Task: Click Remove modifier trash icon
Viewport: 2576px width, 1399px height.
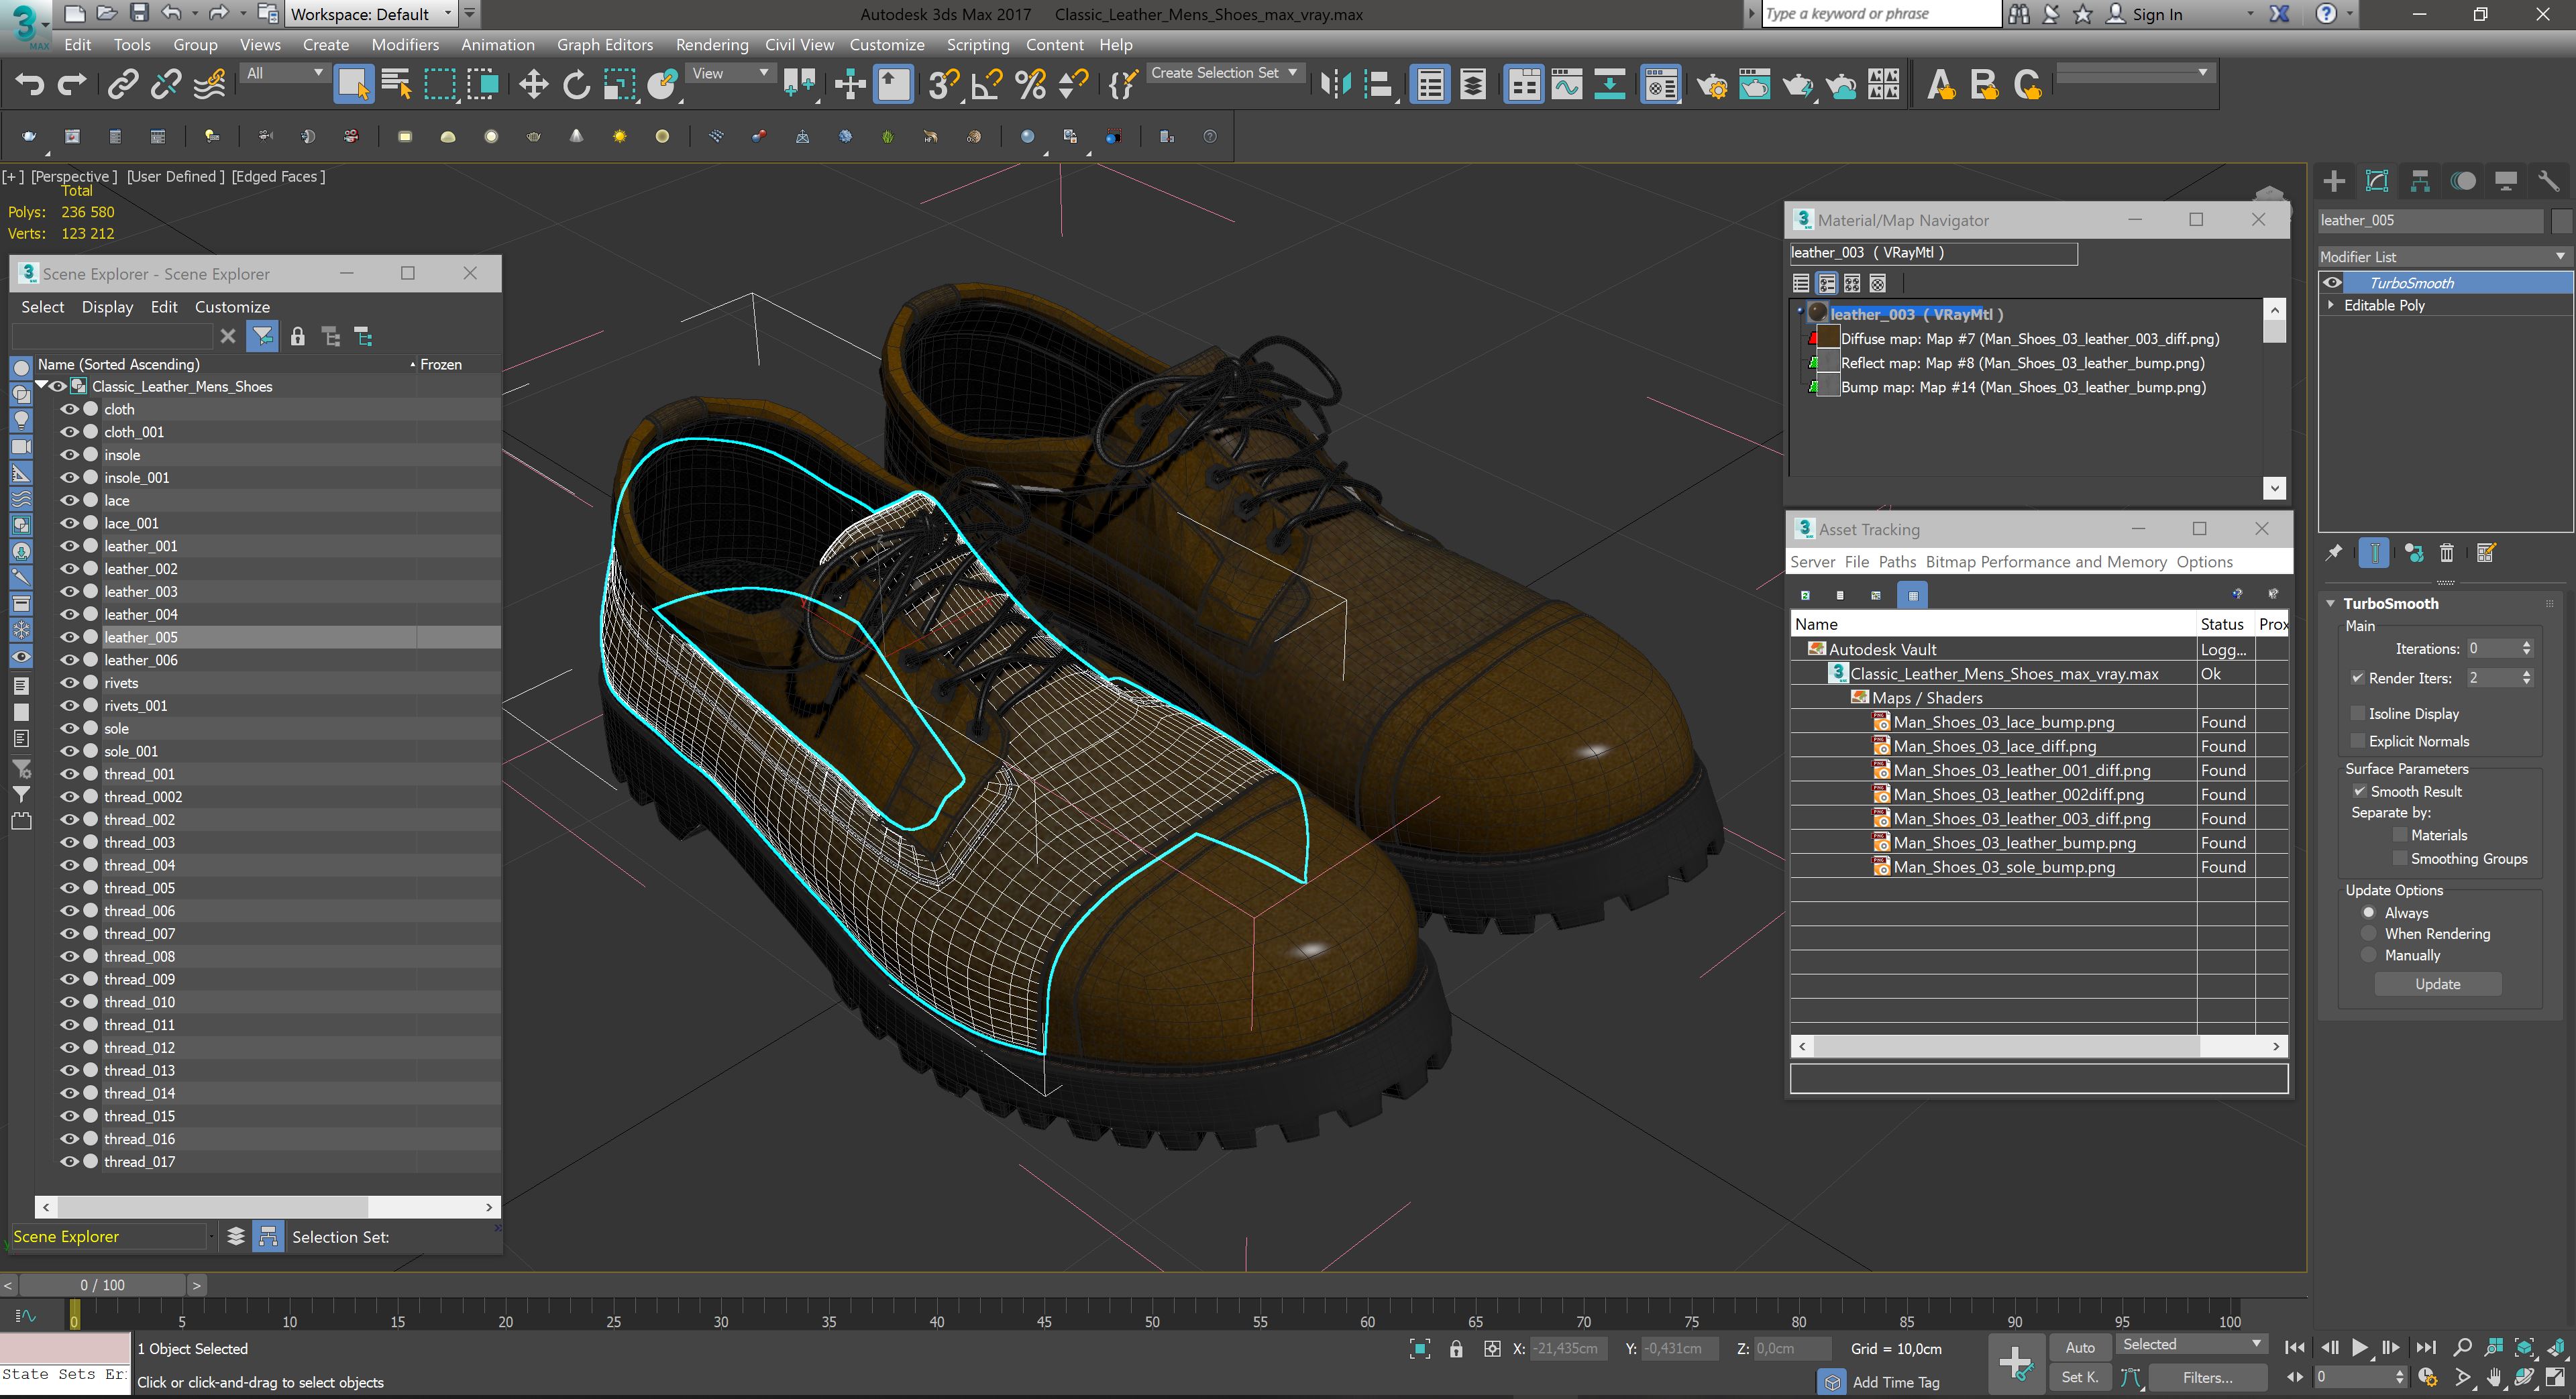Action: 2447,553
